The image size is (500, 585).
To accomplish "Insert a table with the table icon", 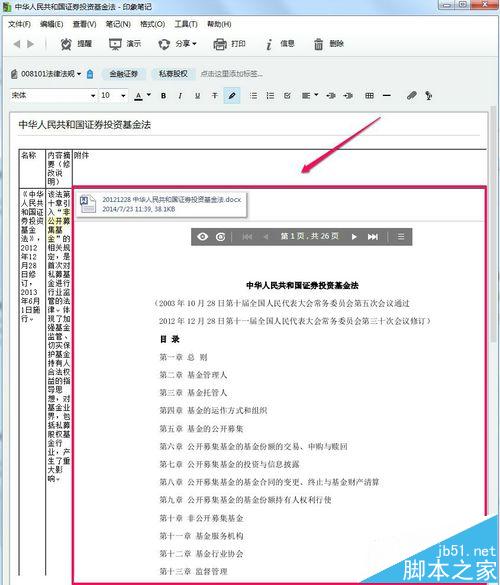I will (x=369, y=96).
